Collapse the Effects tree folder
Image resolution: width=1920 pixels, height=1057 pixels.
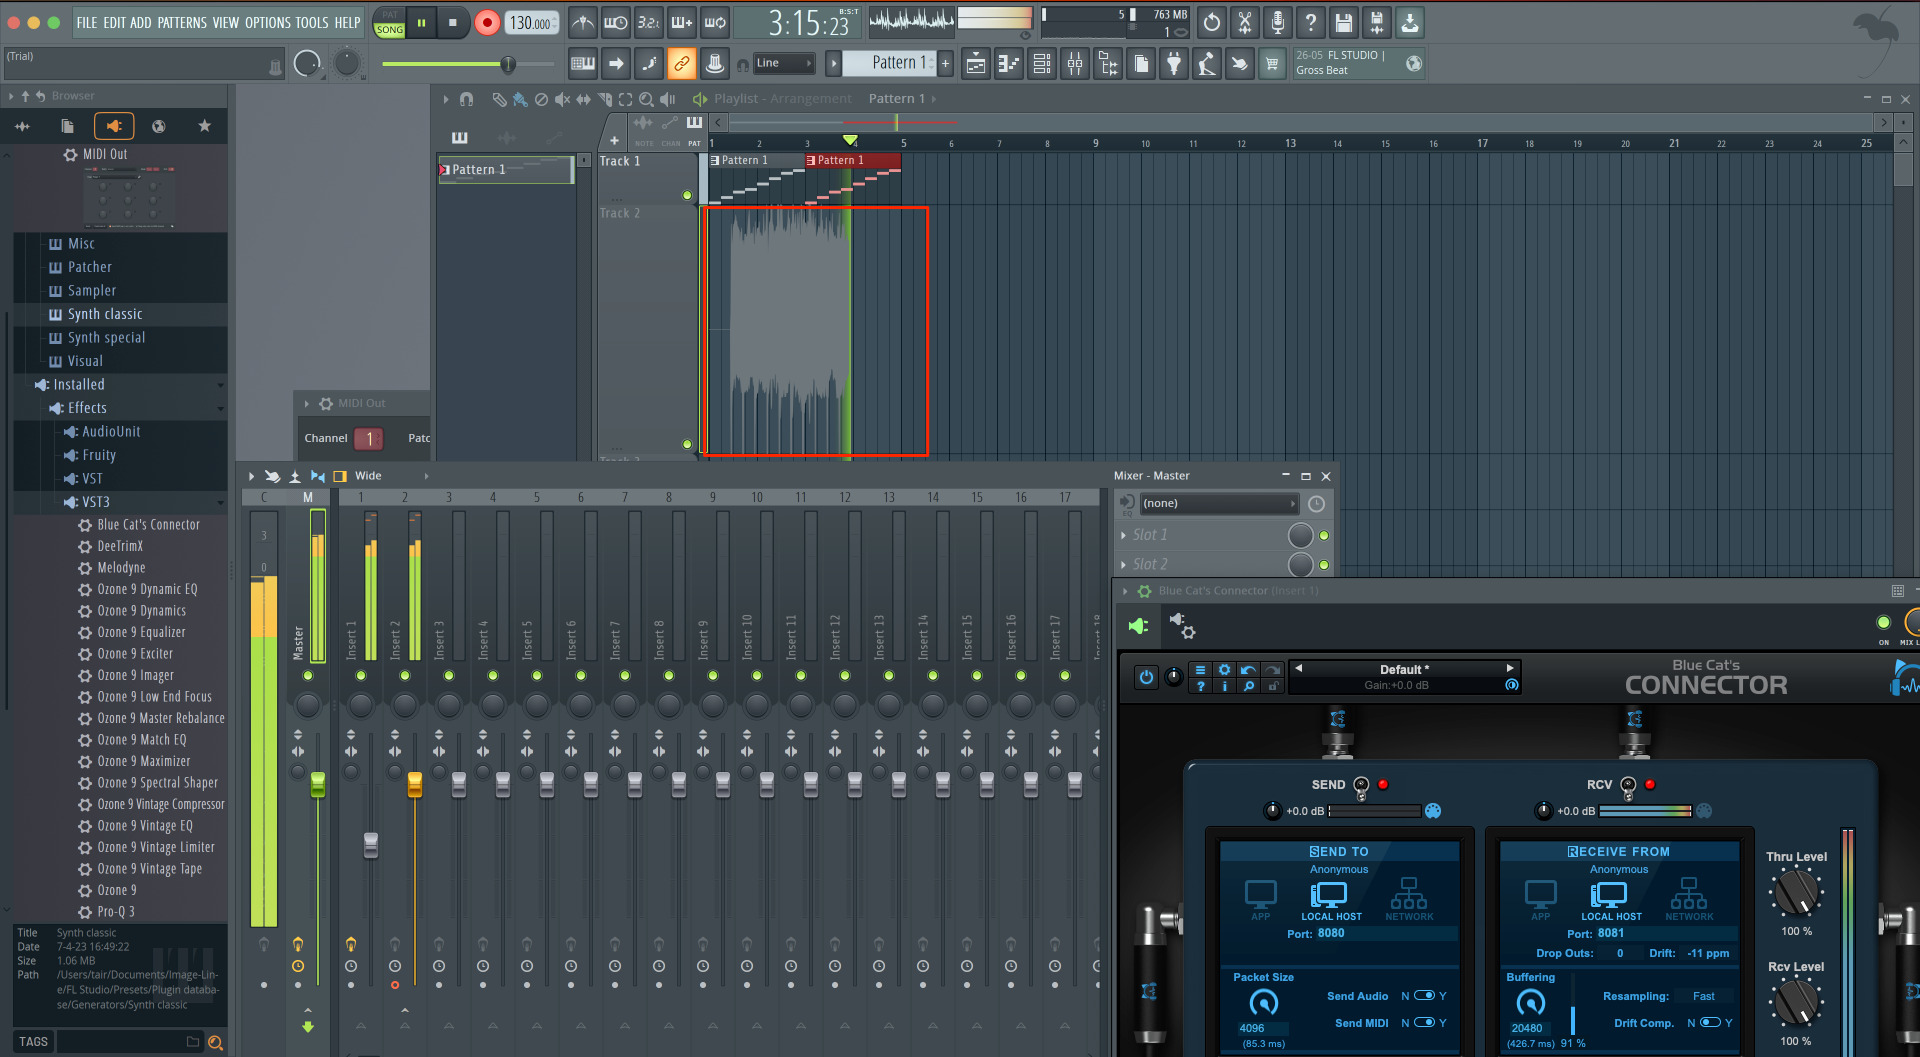pos(87,408)
